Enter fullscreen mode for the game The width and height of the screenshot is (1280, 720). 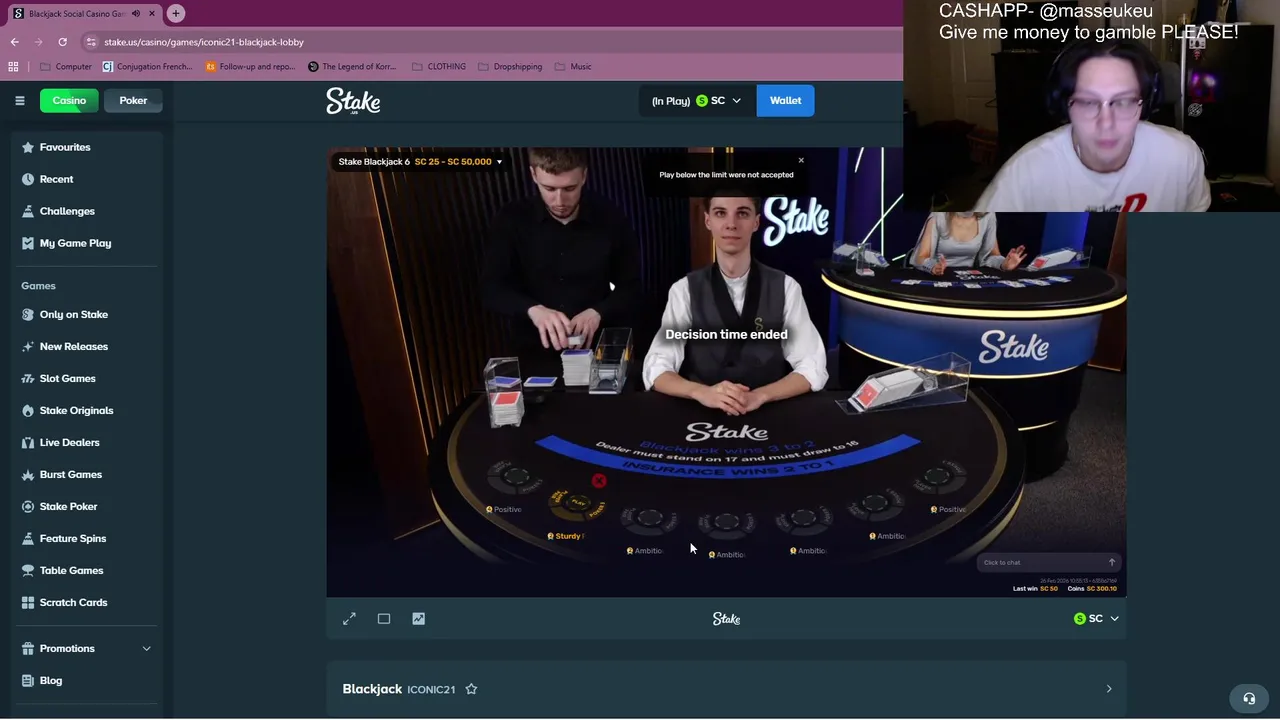click(349, 619)
